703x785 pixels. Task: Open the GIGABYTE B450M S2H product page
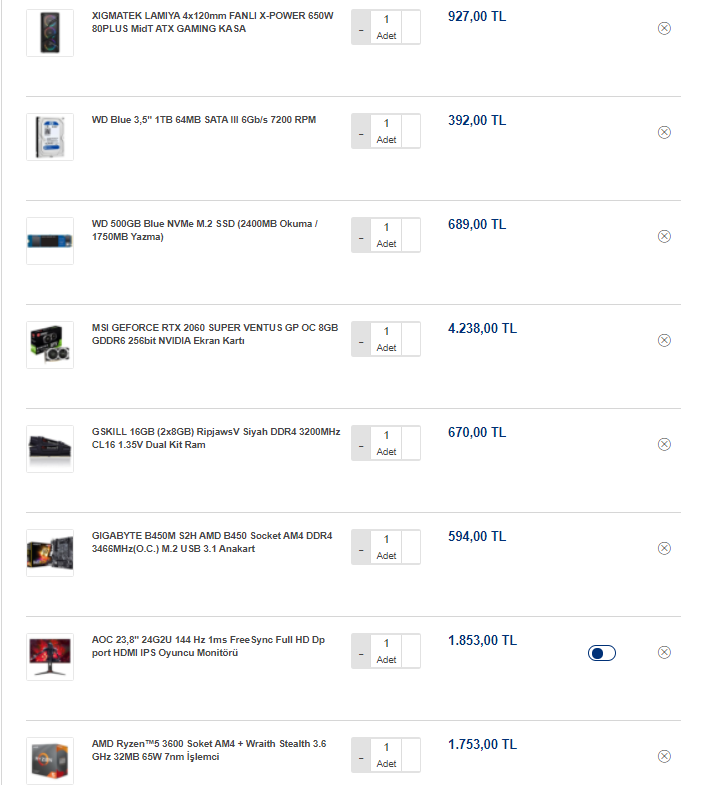[212, 542]
